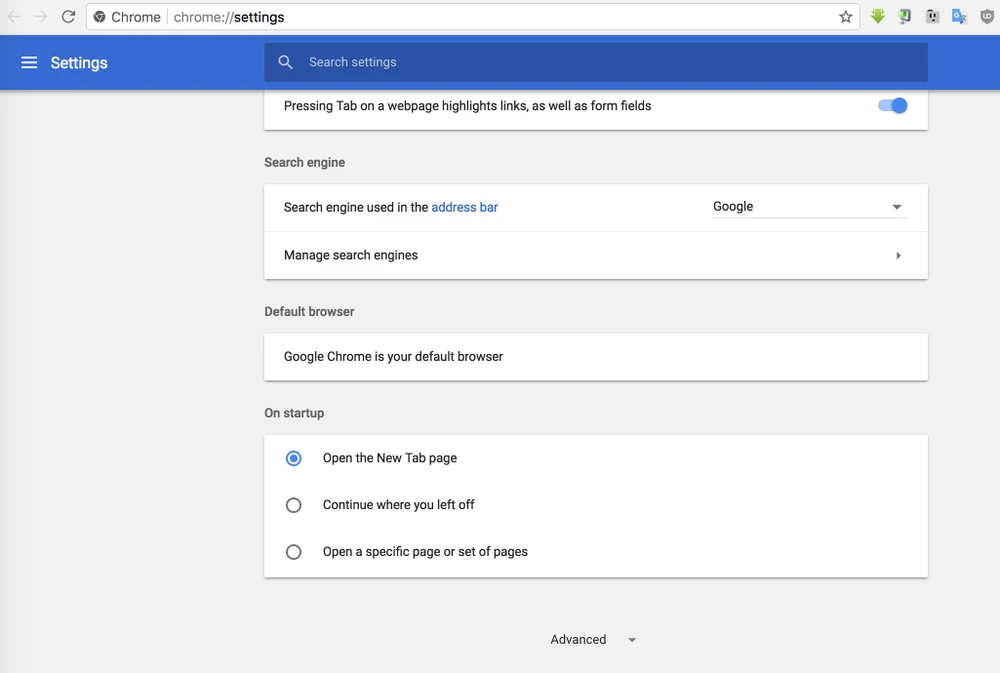Choose Open a specific page or set of pages
The width and height of the screenshot is (1000, 673).
click(294, 552)
